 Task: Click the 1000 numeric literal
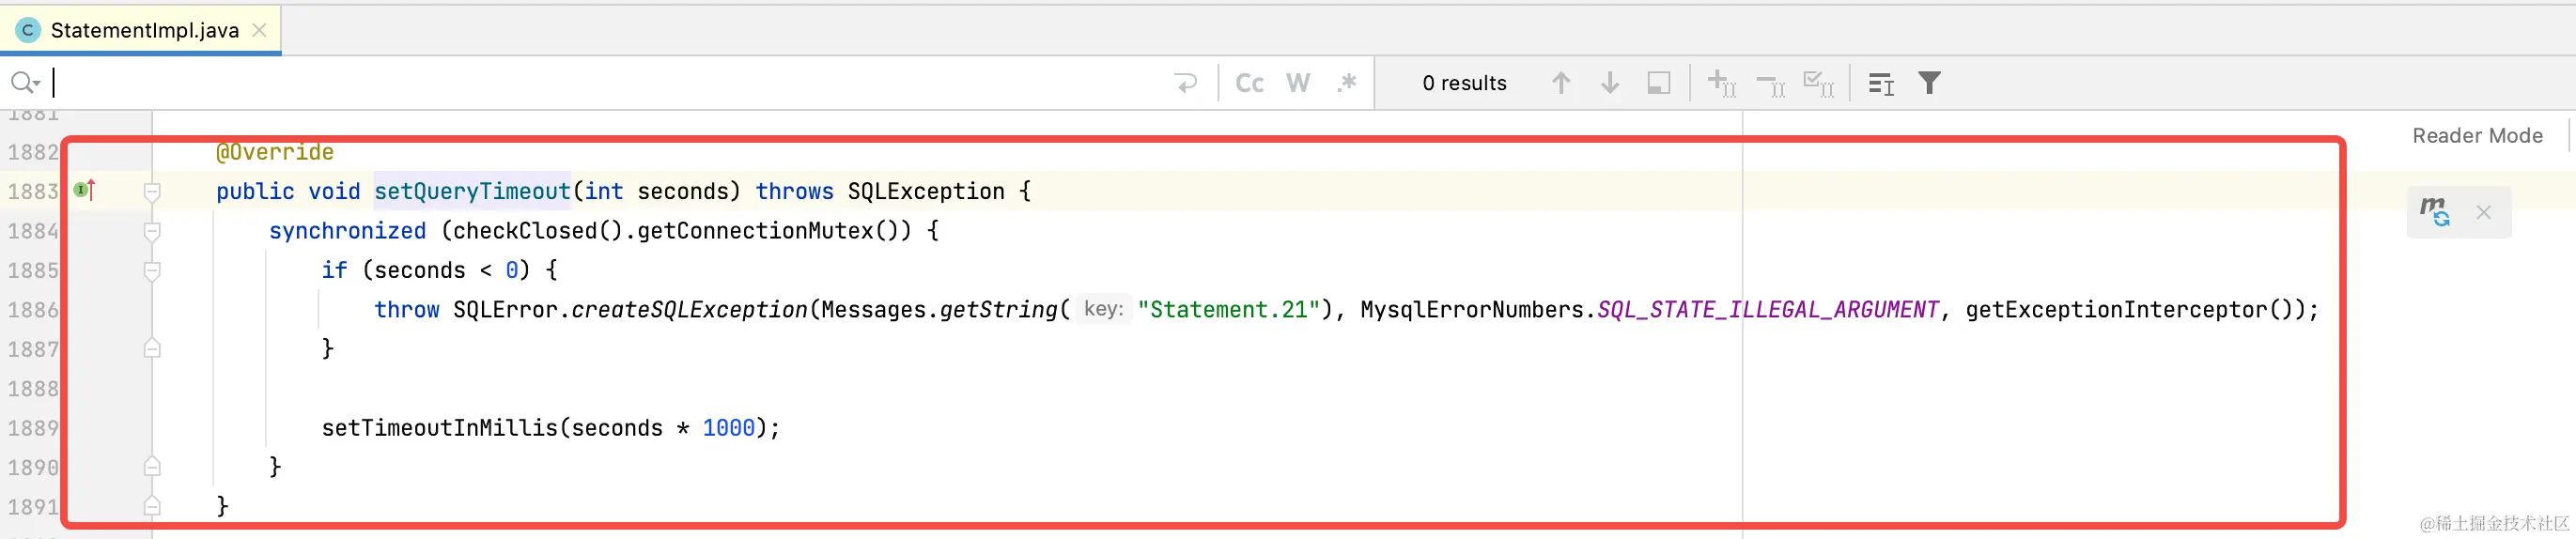[x=728, y=428]
